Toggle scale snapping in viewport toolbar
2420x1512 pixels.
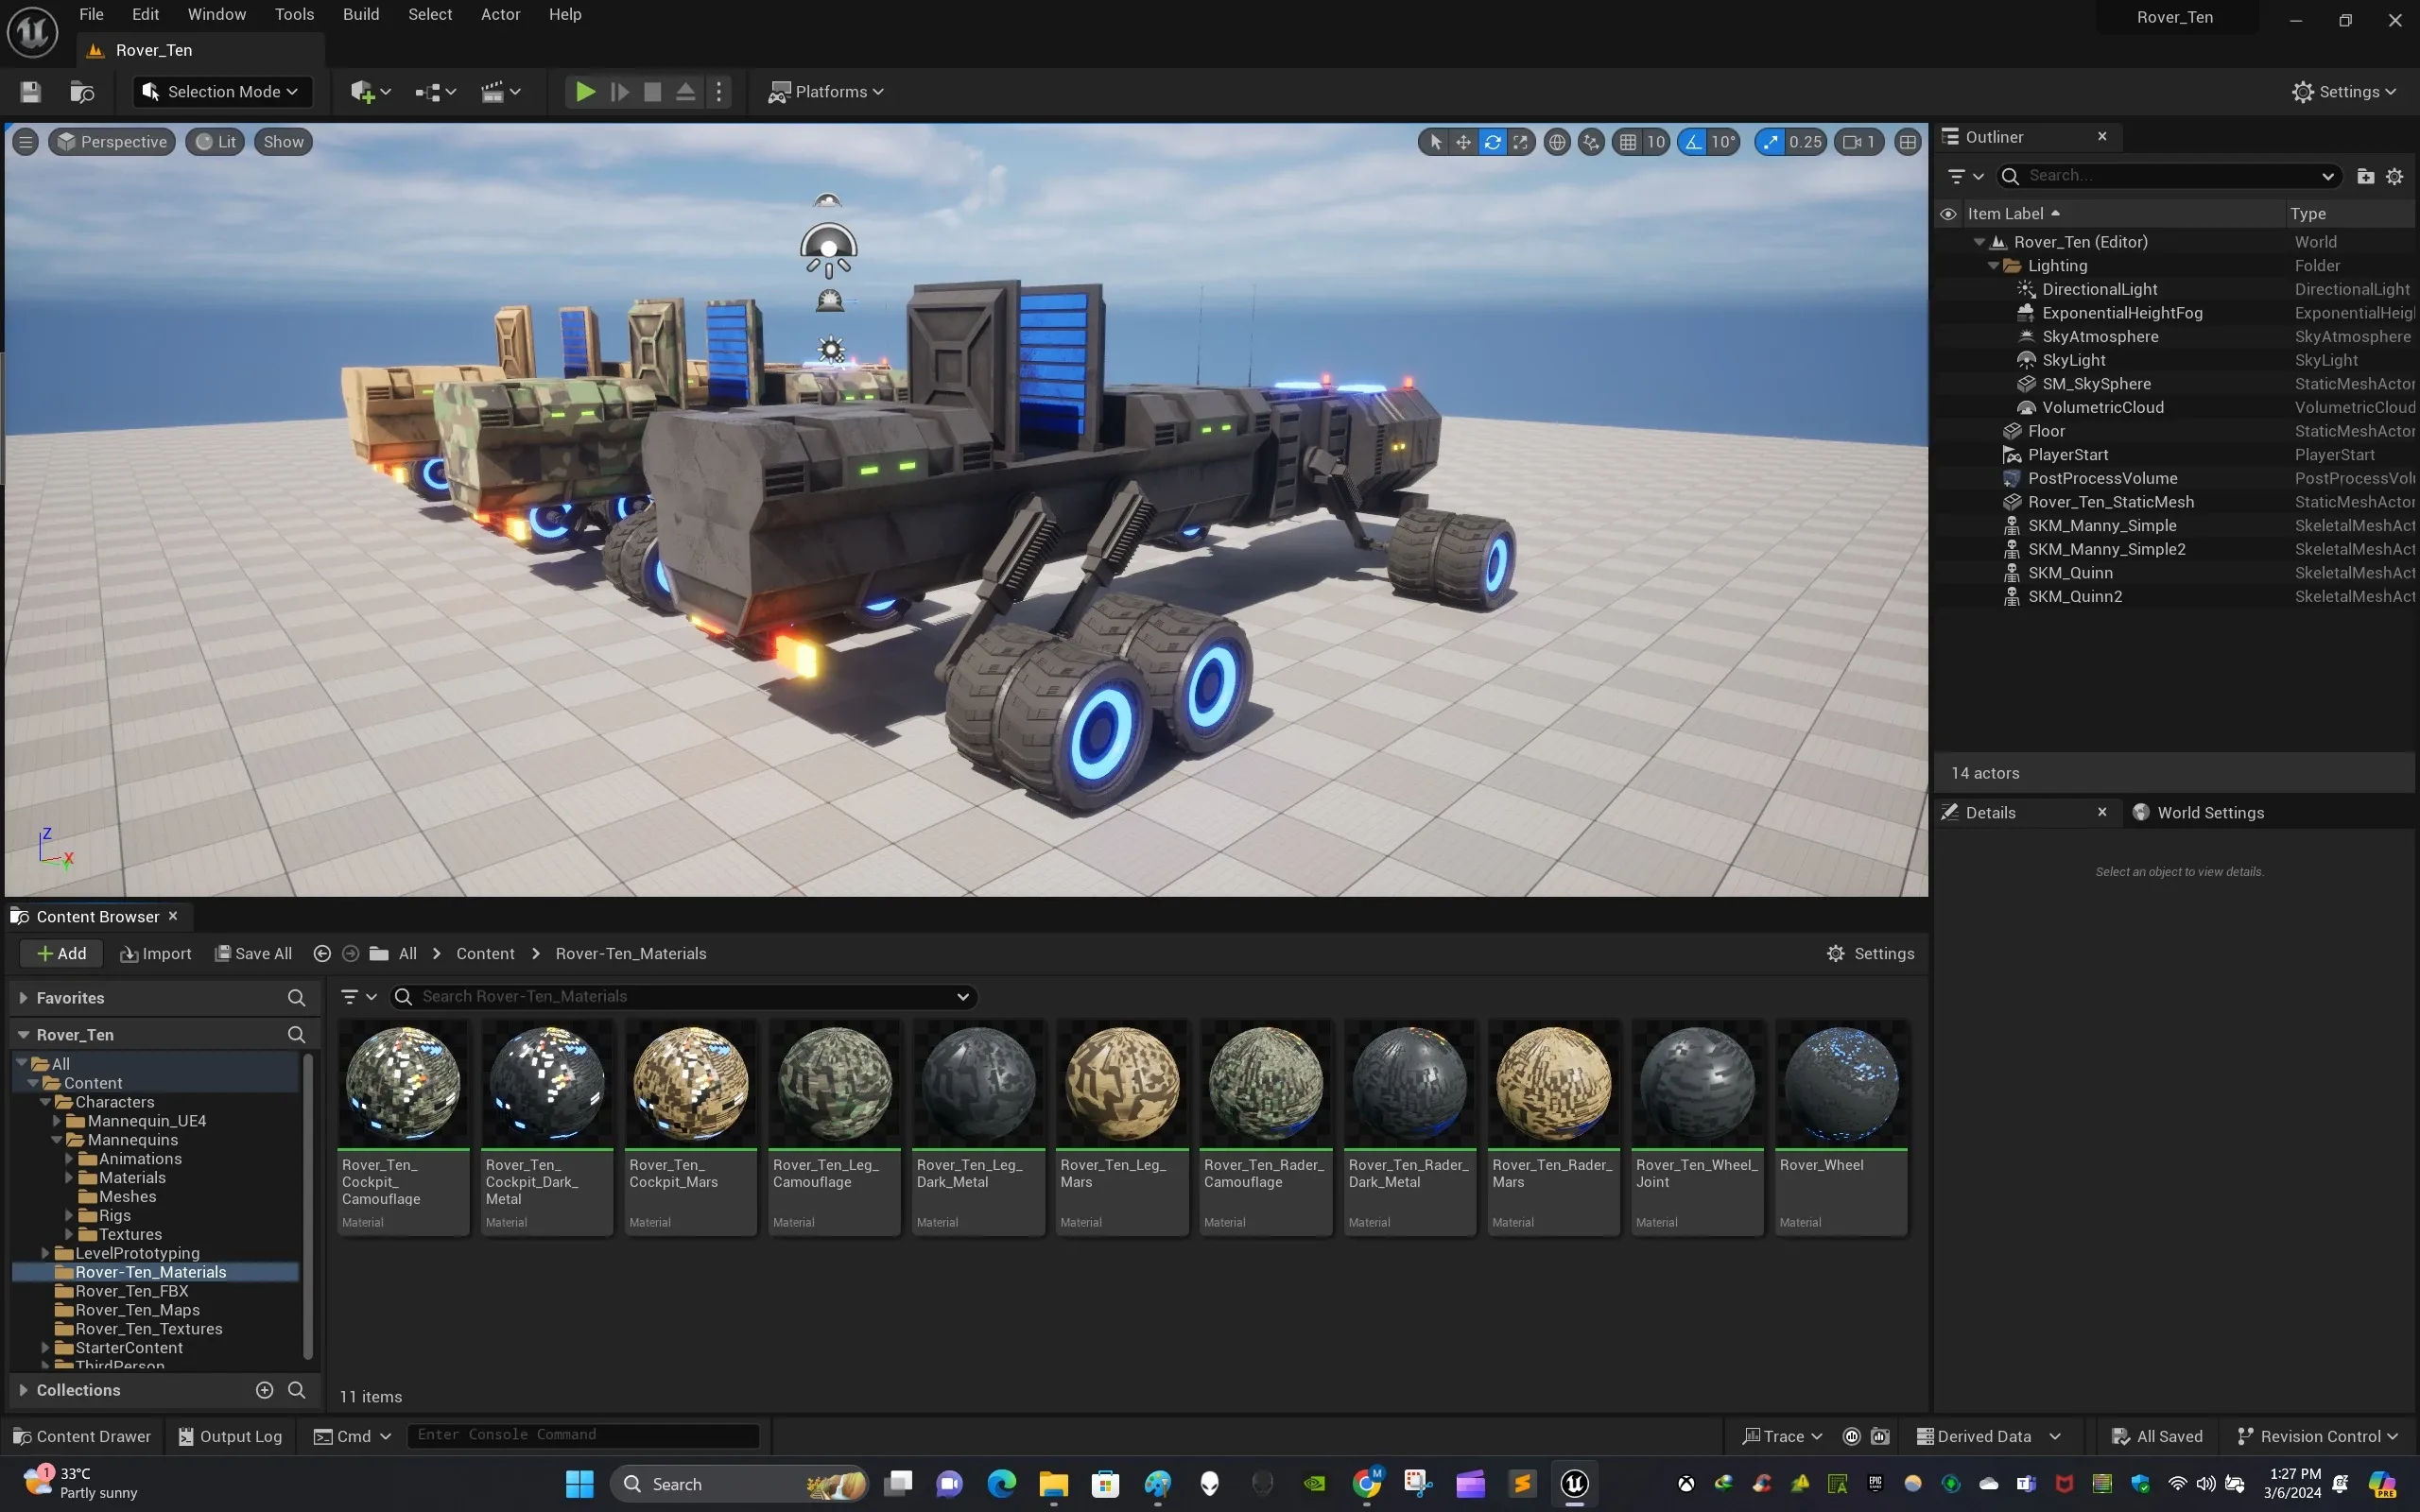point(1770,142)
